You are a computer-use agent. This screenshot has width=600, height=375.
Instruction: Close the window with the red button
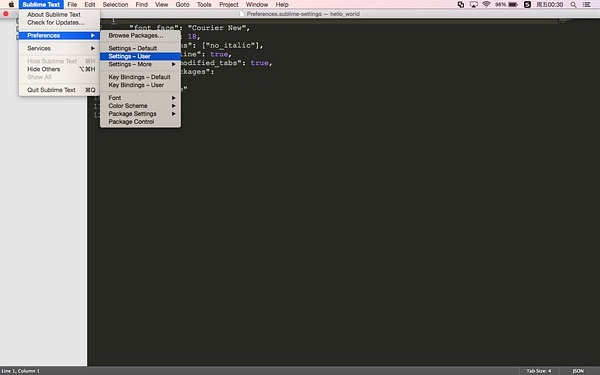coord(6,14)
